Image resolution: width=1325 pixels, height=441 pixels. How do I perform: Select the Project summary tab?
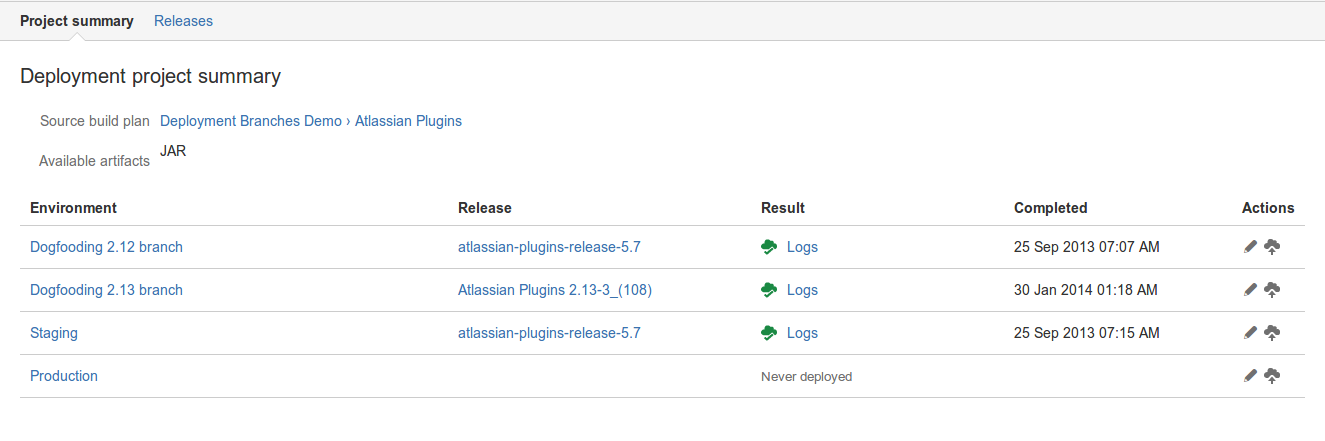[77, 21]
